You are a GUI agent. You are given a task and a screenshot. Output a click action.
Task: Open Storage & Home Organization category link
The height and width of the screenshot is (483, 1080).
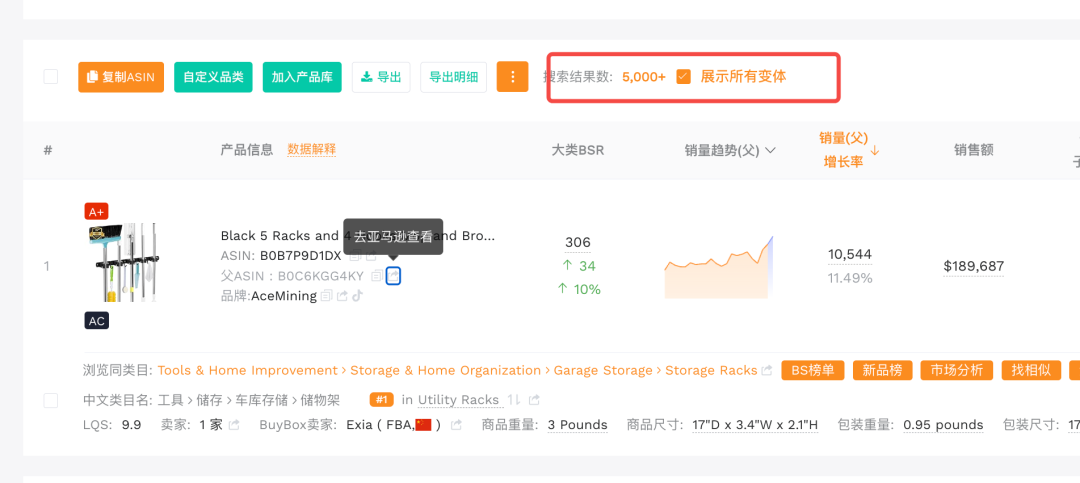click(446, 371)
